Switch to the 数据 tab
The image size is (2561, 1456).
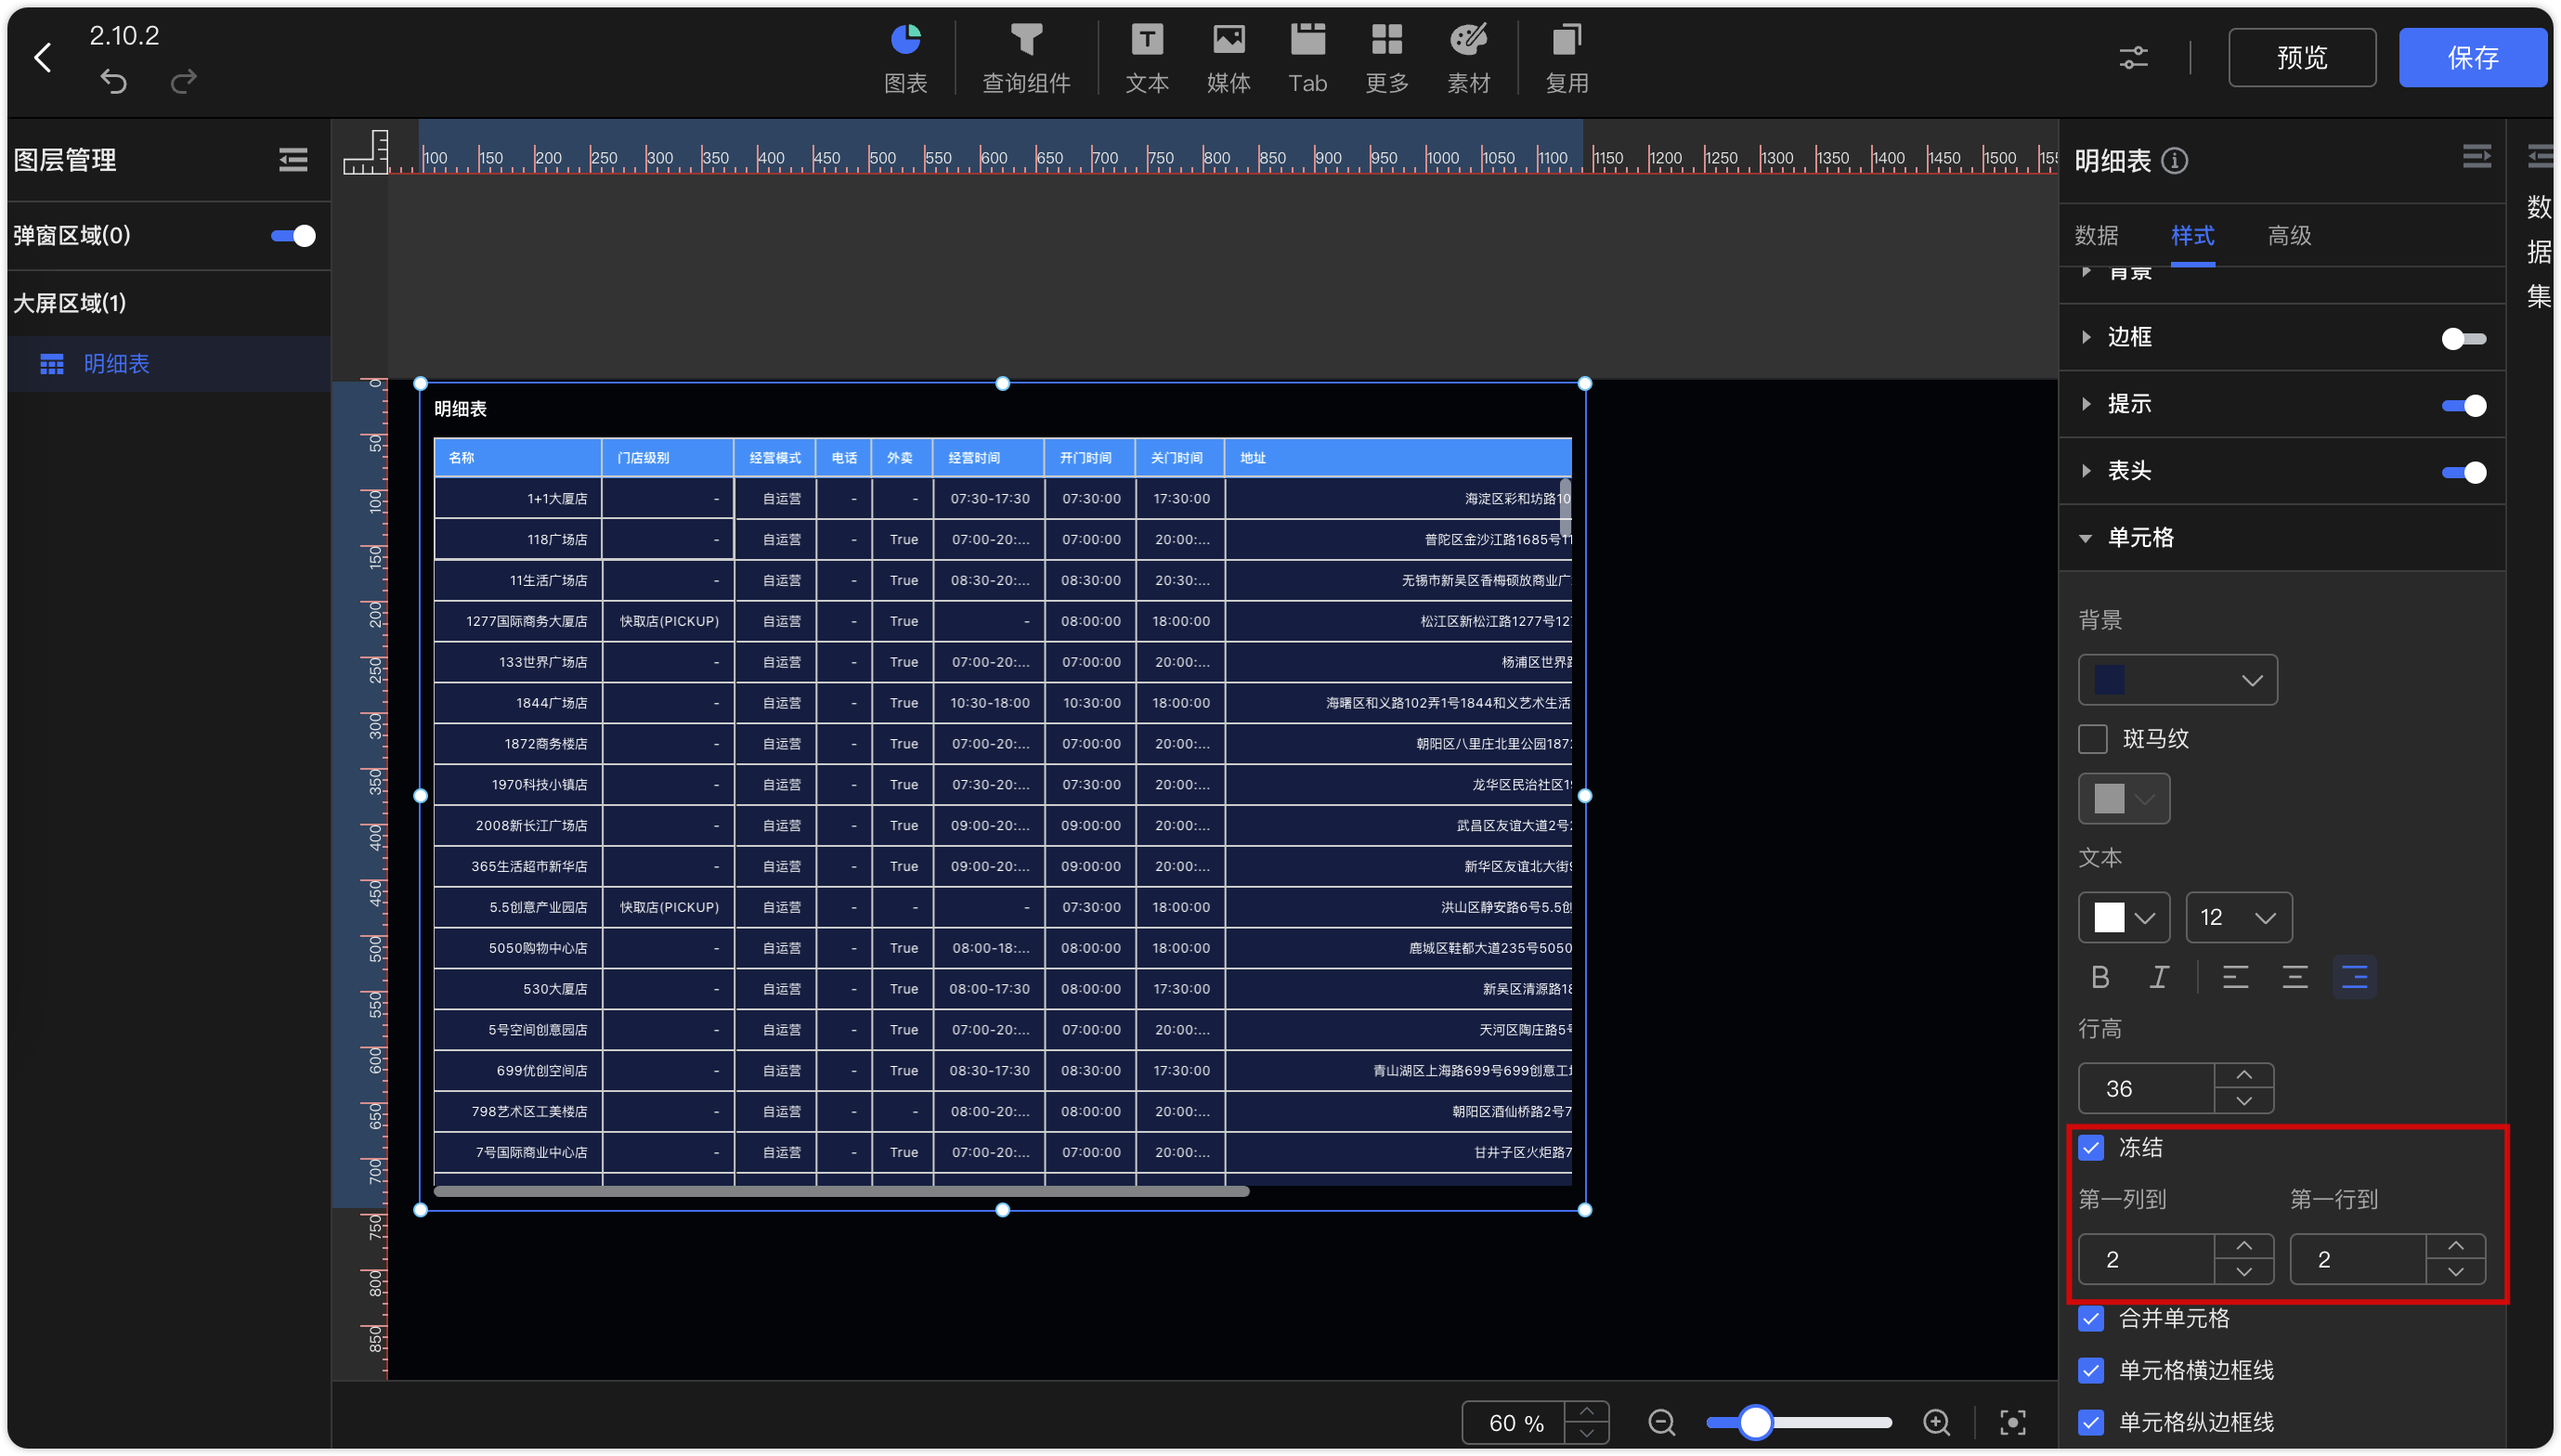pos(2096,236)
